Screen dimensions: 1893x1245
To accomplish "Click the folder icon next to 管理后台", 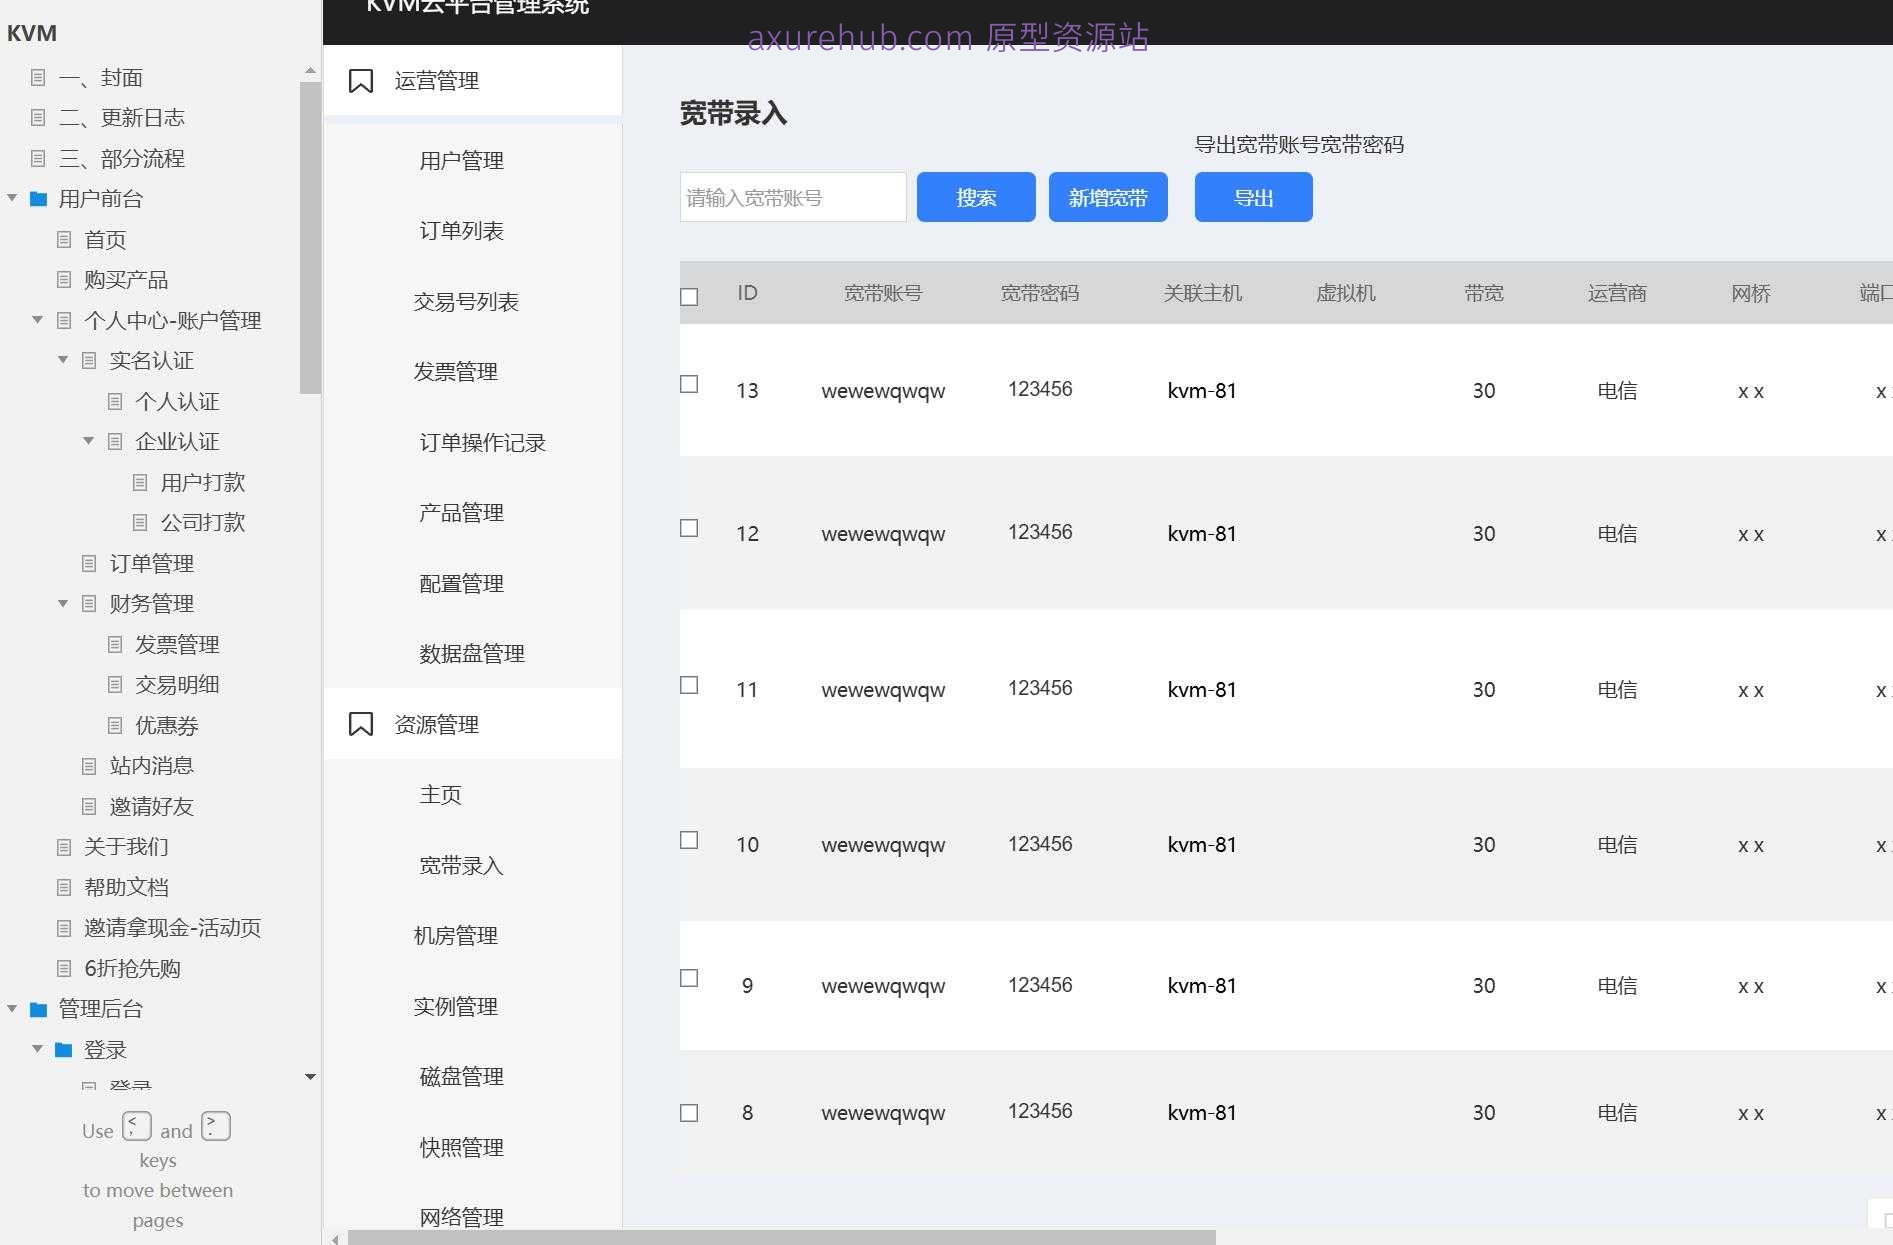I will click(38, 1009).
